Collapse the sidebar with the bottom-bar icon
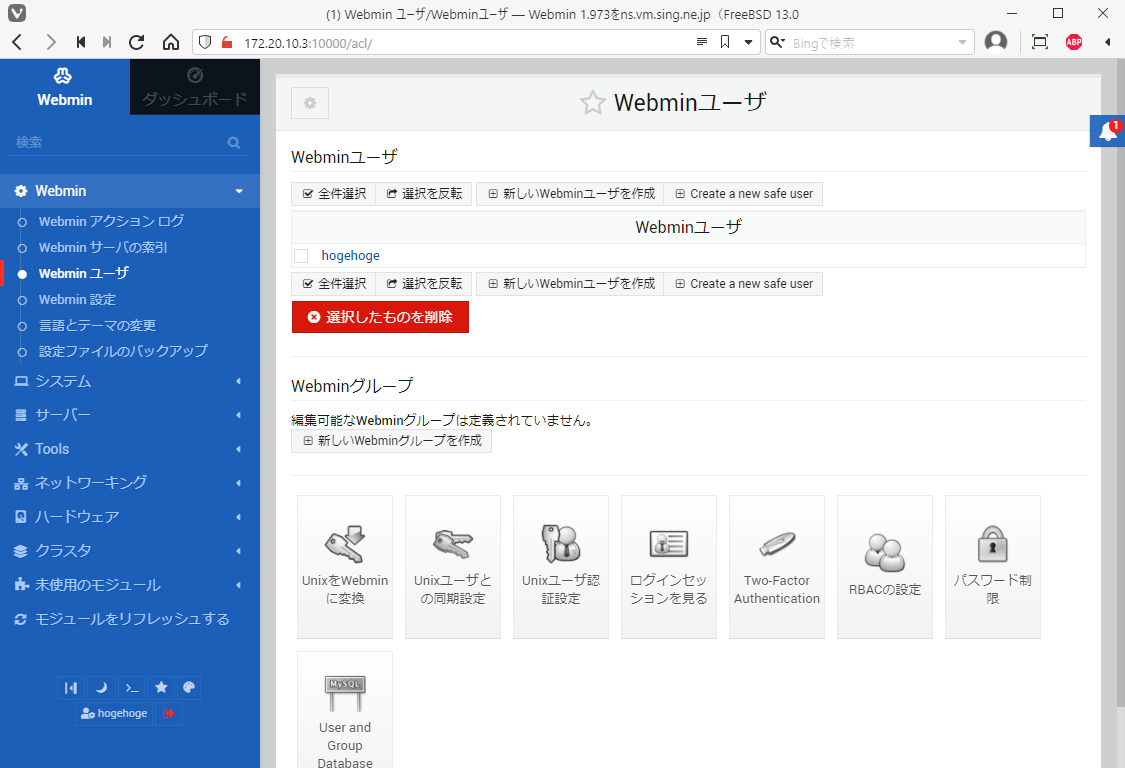The width and height of the screenshot is (1125, 768). pos(71,688)
